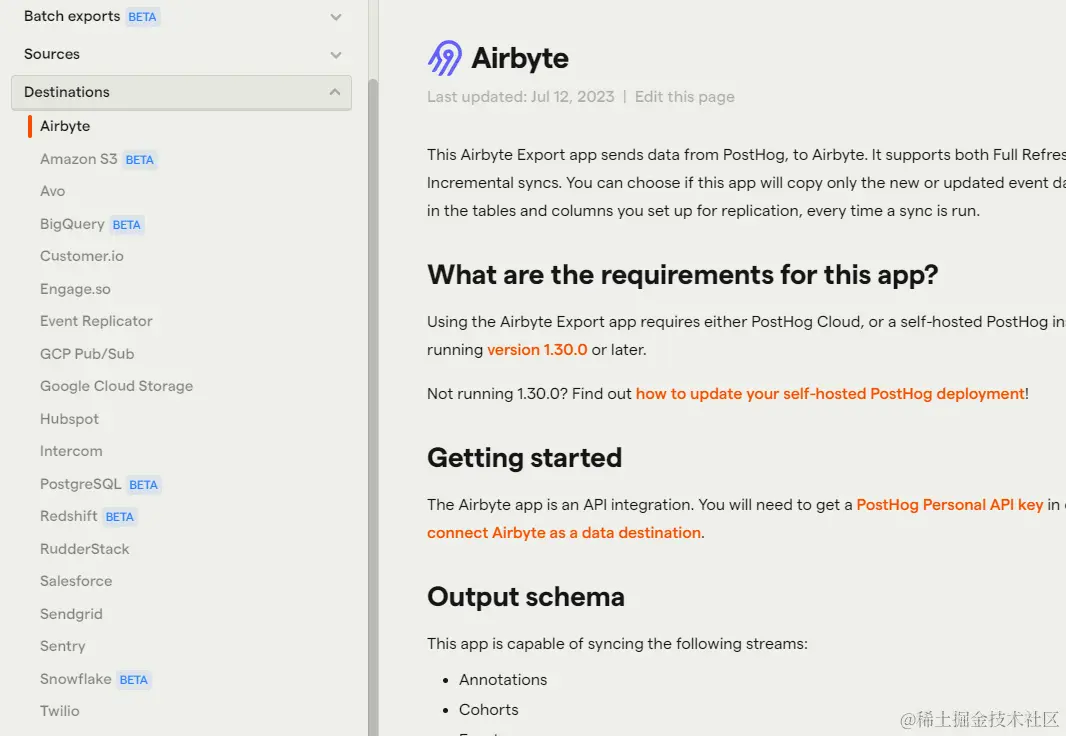Click connect Airbyte as data destination link
Viewport: 1066px width, 736px height.
point(563,533)
